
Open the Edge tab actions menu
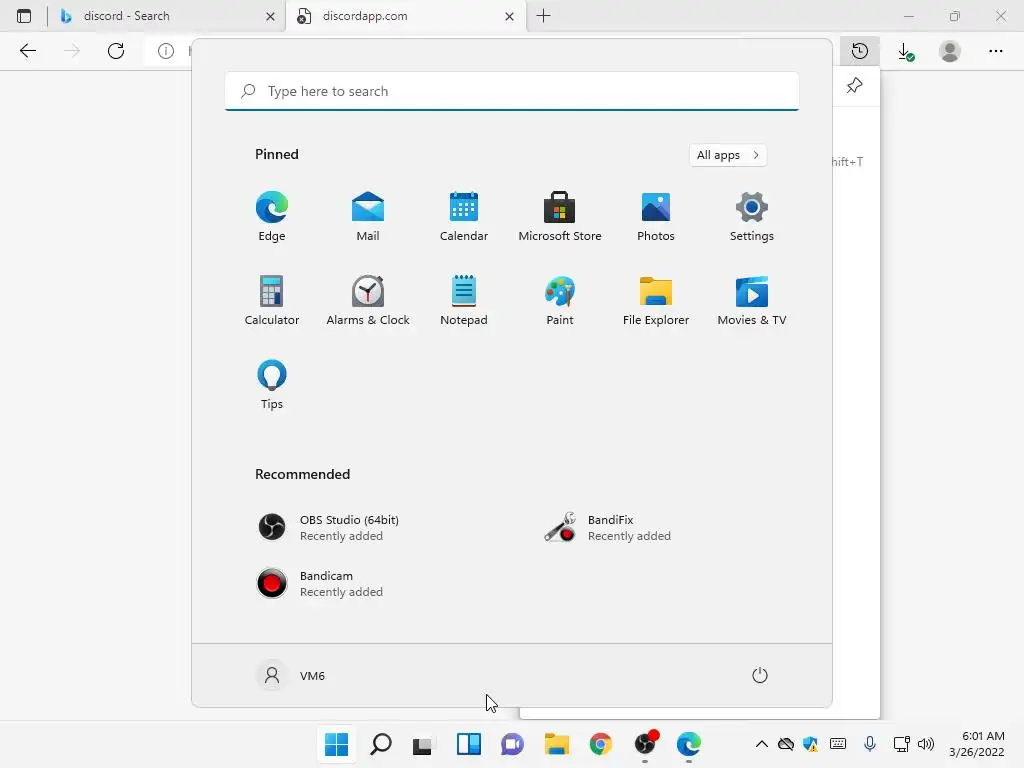pos(24,16)
